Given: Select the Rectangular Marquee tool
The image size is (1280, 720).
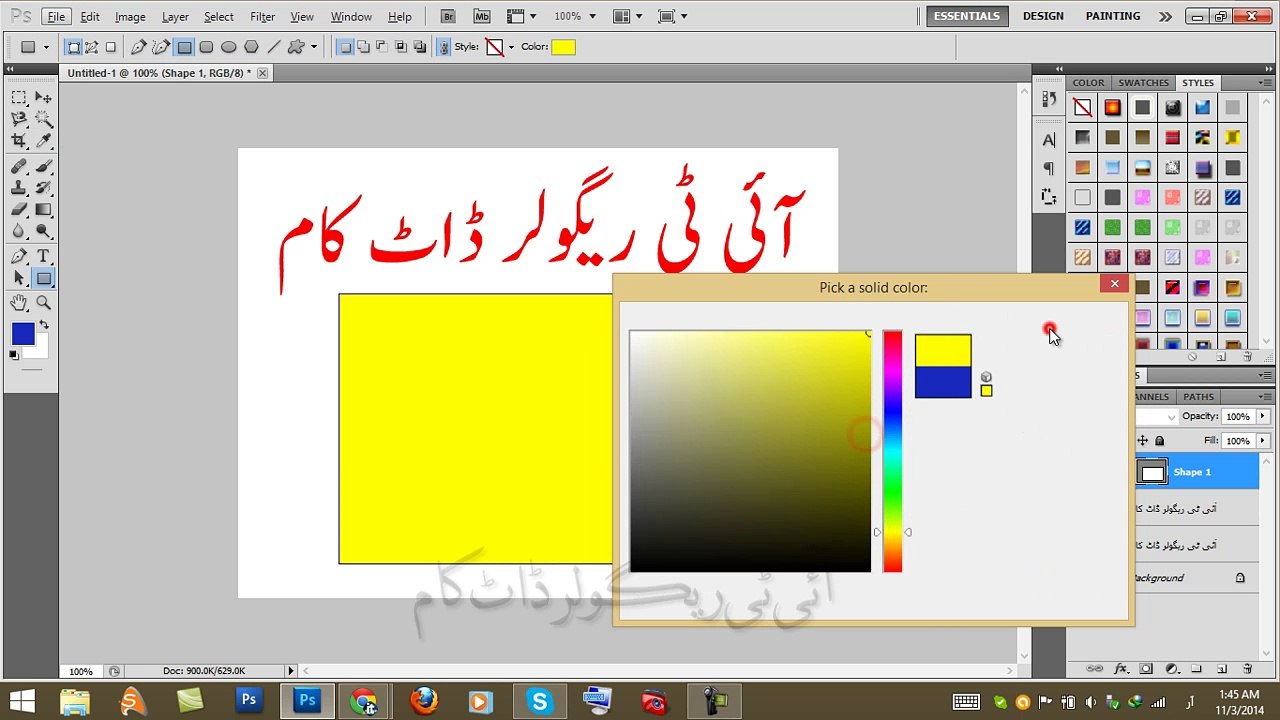Looking at the screenshot, I should click(x=19, y=97).
